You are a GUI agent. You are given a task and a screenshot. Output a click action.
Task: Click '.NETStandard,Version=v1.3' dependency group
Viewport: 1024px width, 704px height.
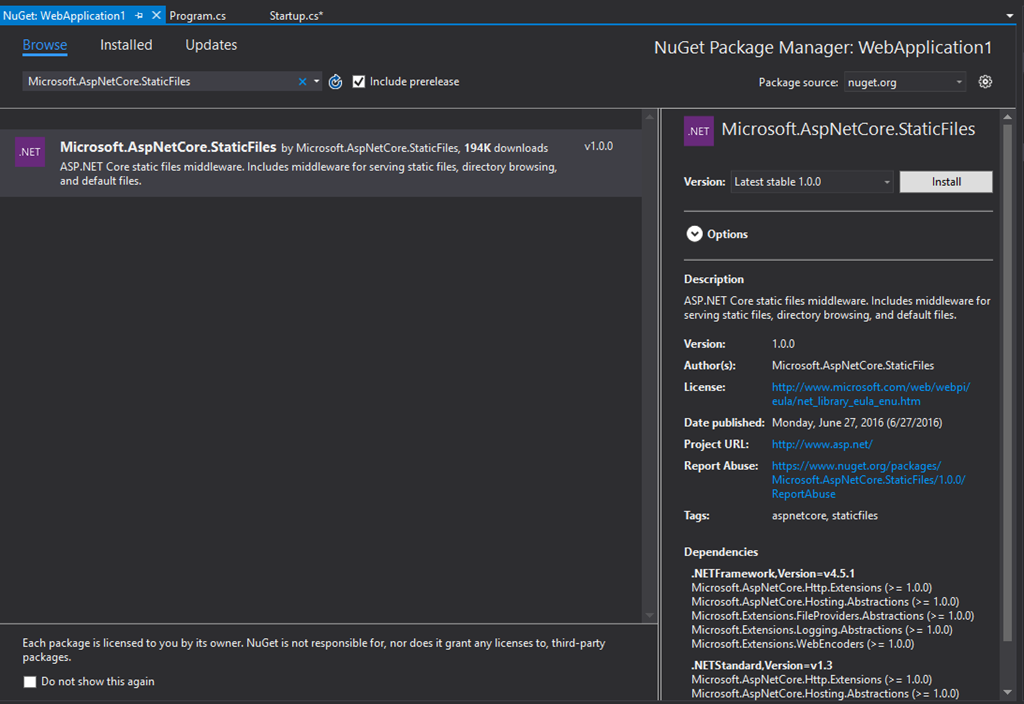(x=761, y=665)
